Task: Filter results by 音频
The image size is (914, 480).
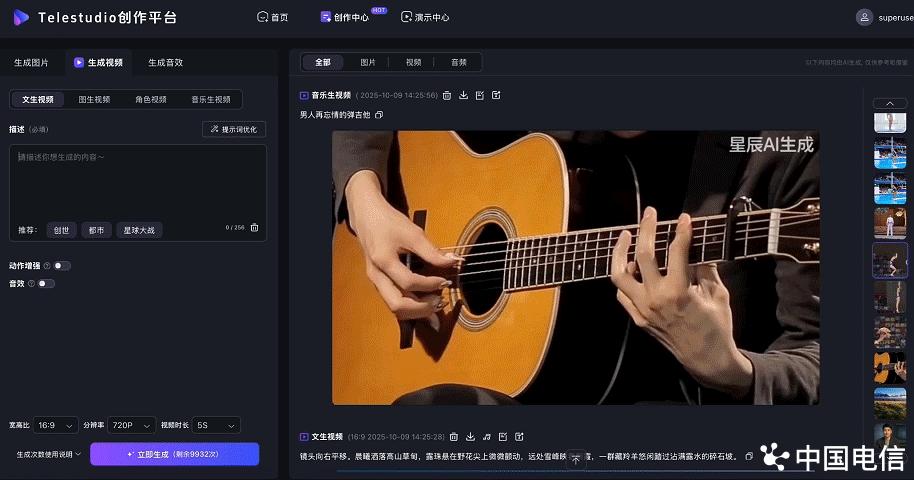Action: (459, 62)
